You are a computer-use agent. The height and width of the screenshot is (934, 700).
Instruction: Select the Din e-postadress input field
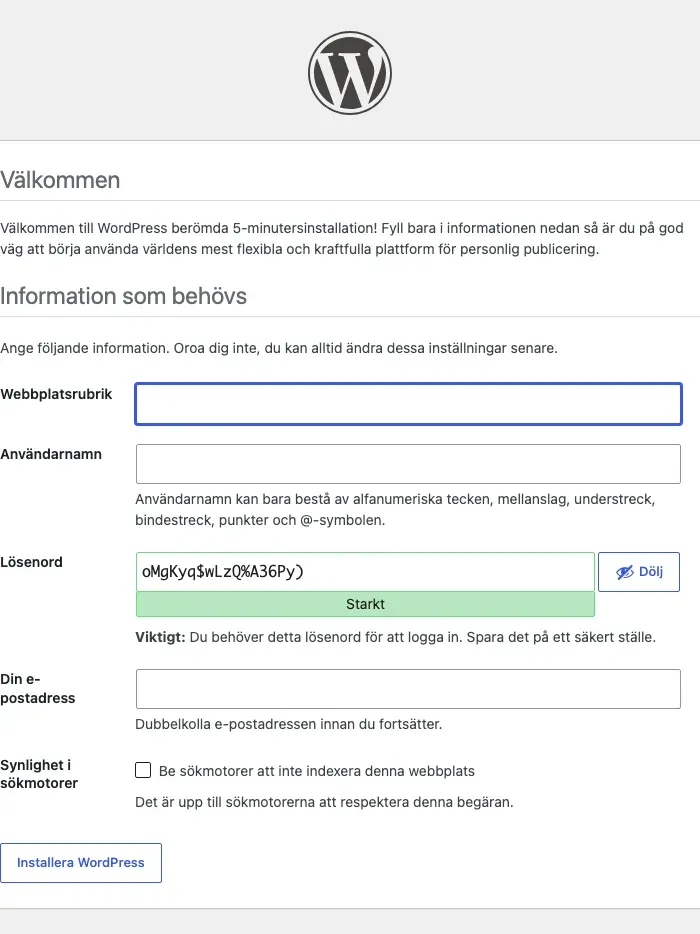tap(408, 689)
